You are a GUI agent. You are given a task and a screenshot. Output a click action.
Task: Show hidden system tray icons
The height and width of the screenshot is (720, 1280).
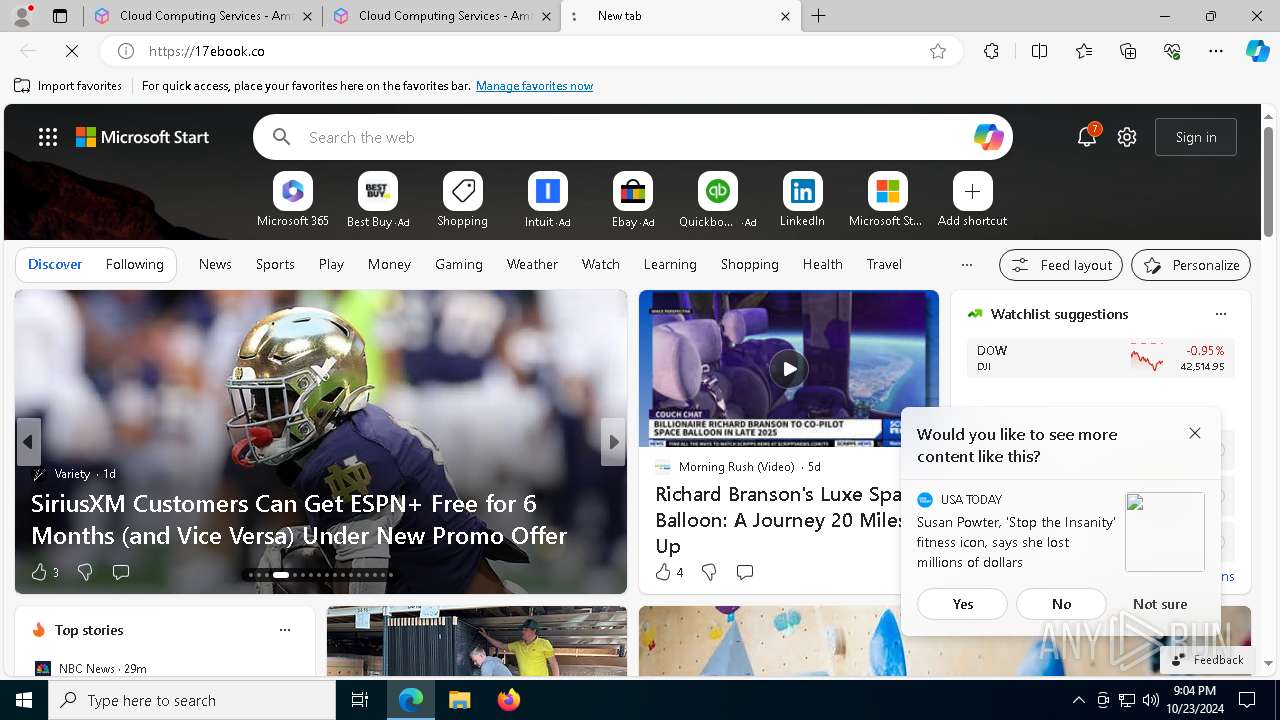click(x=1078, y=700)
